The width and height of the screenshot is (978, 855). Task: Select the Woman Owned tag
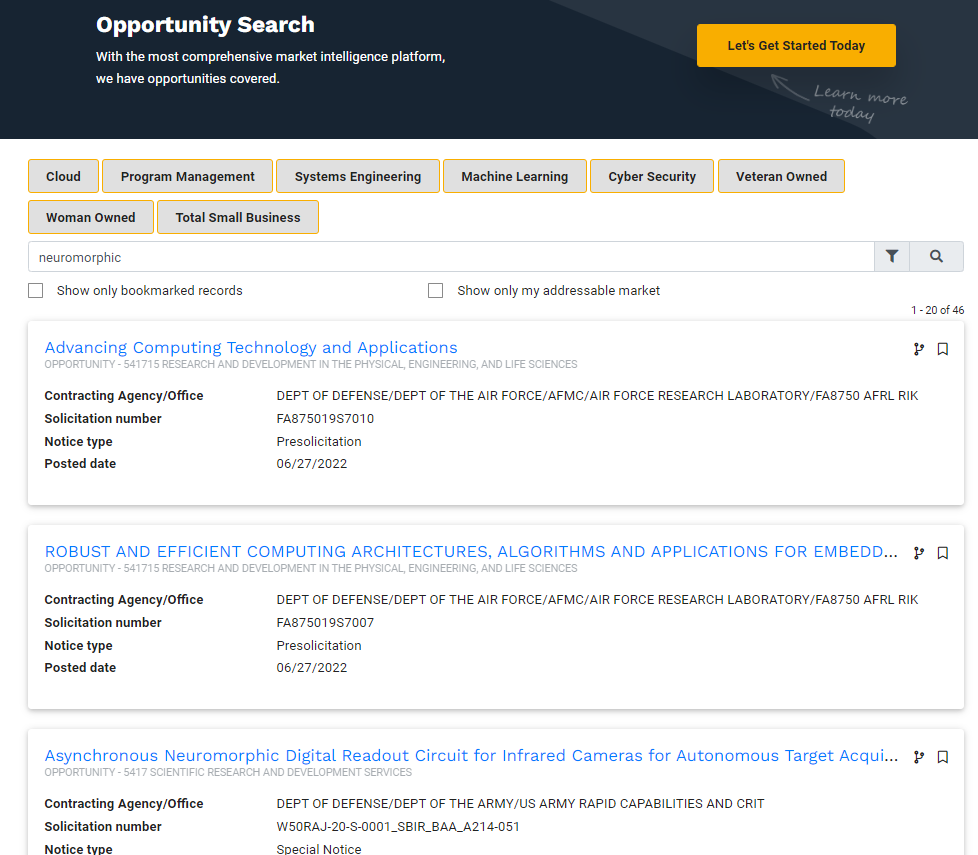coord(90,217)
